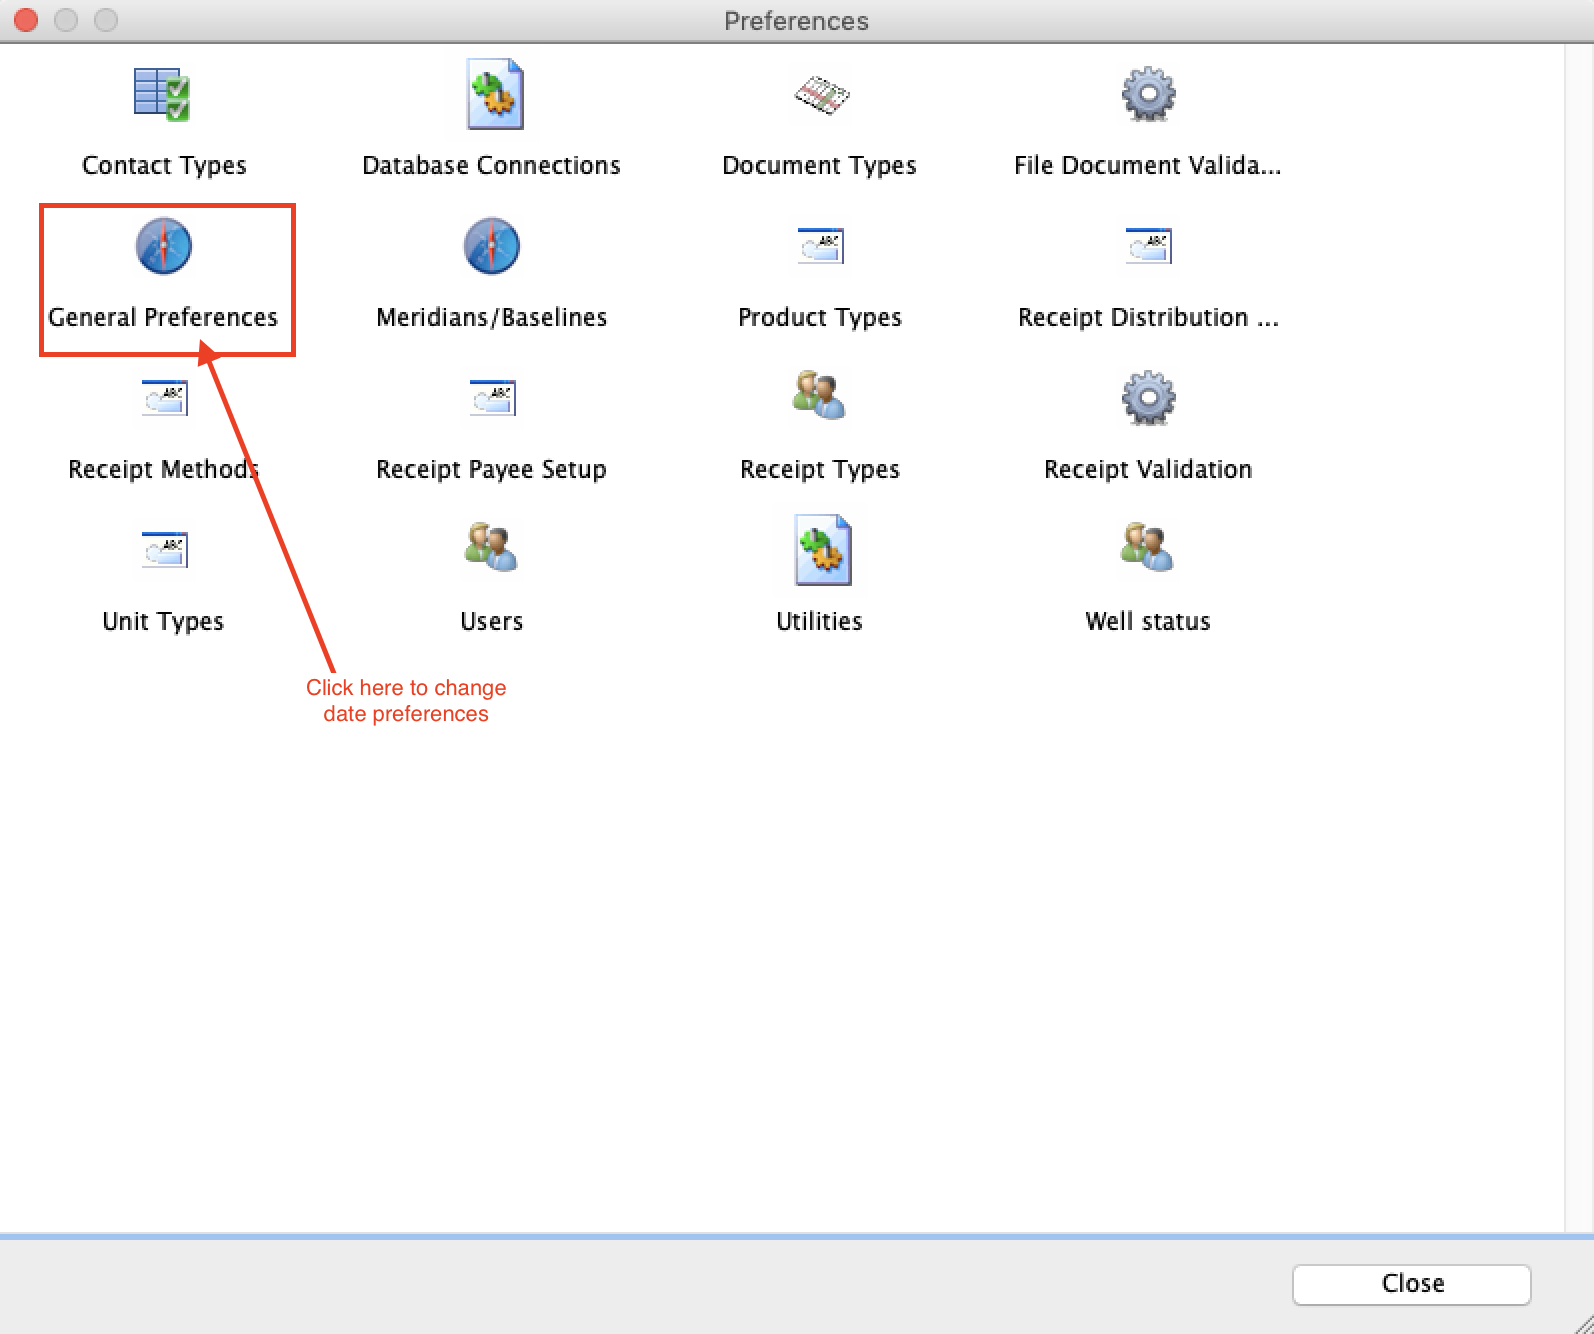Select the Contact Types label

tap(164, 166)
